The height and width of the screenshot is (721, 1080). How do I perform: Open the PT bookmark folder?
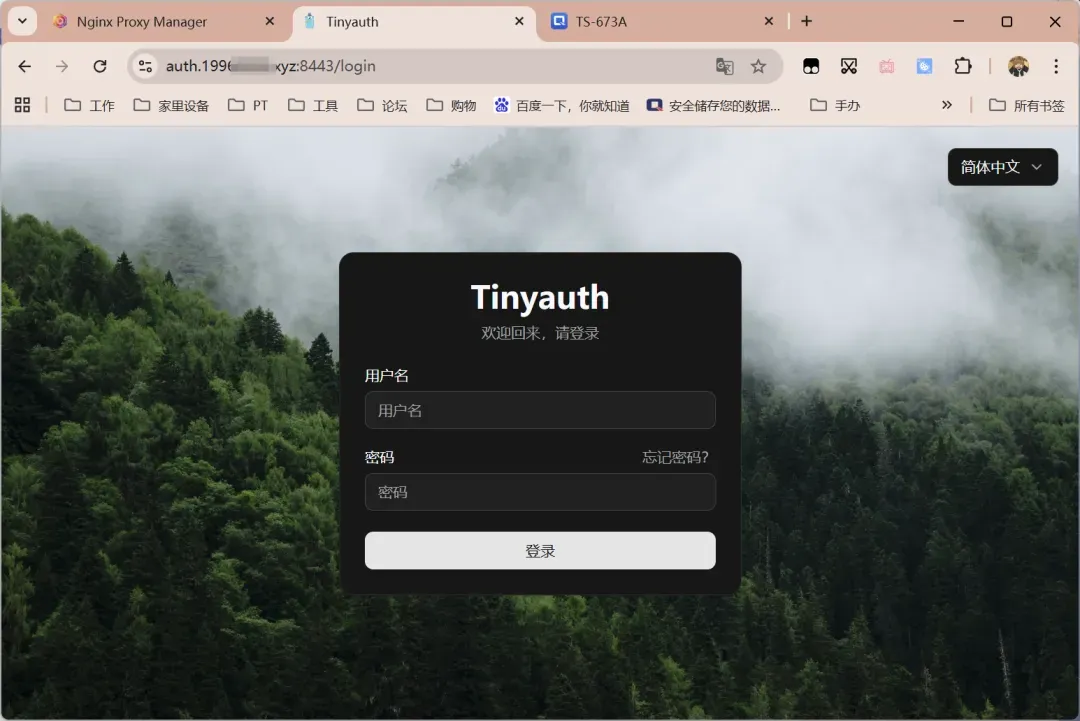tap(248, 105)
